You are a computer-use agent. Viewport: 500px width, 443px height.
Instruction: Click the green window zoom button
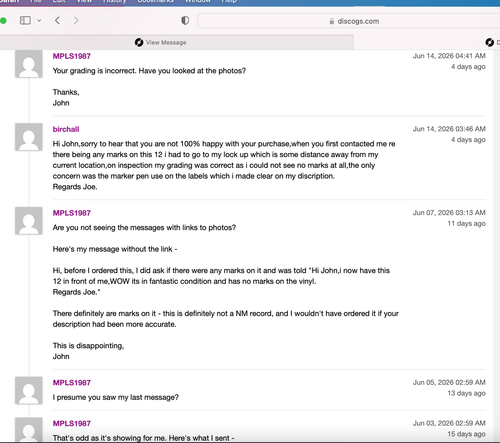click(x=3, y=21)
